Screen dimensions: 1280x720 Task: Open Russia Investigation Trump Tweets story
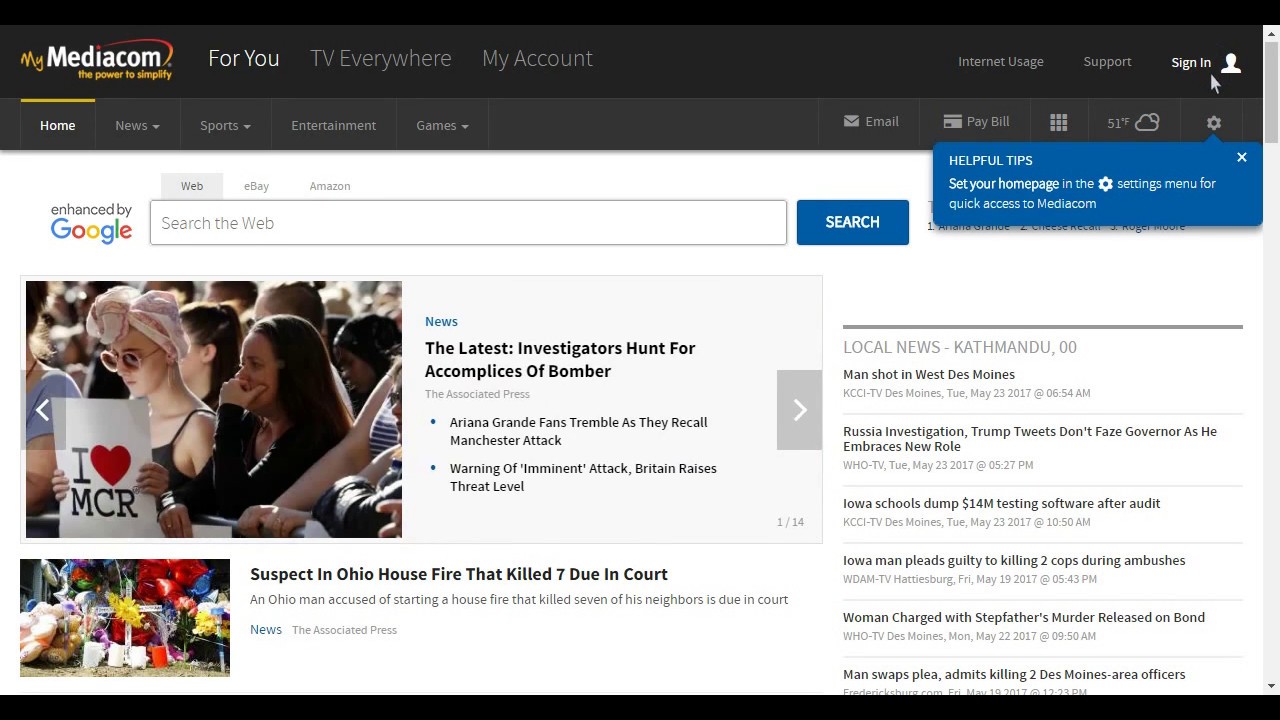[1030, 439]
